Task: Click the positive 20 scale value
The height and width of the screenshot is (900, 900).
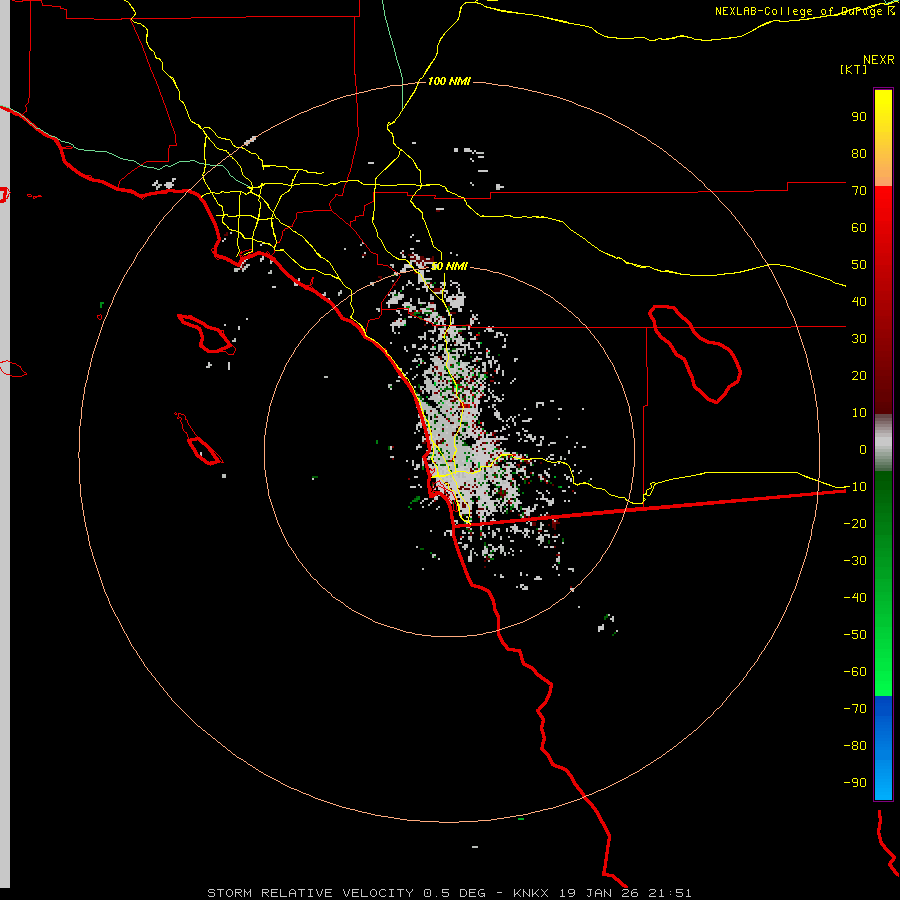Action: pyautogui.click(x=859, y=376)
